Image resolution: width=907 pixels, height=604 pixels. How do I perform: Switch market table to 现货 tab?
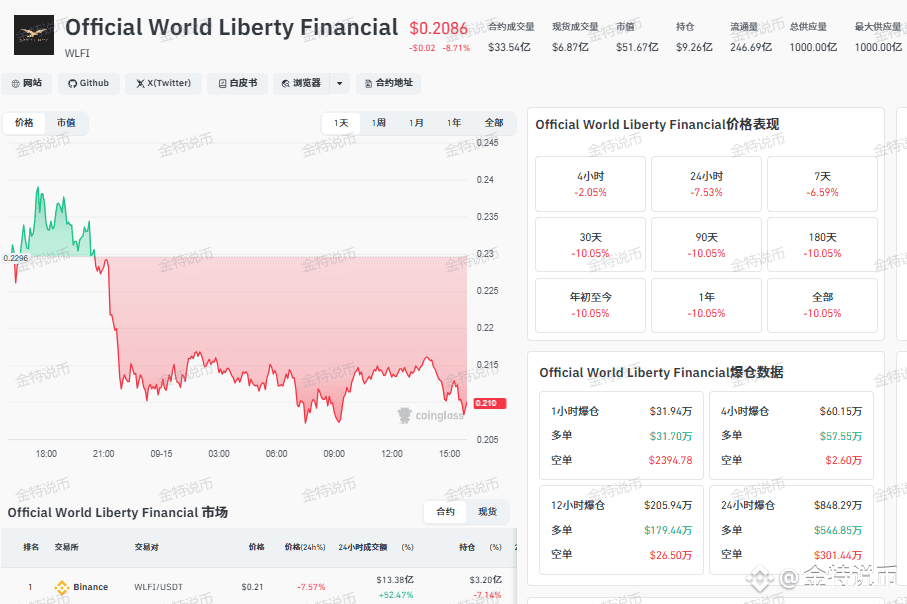point(488,512)
